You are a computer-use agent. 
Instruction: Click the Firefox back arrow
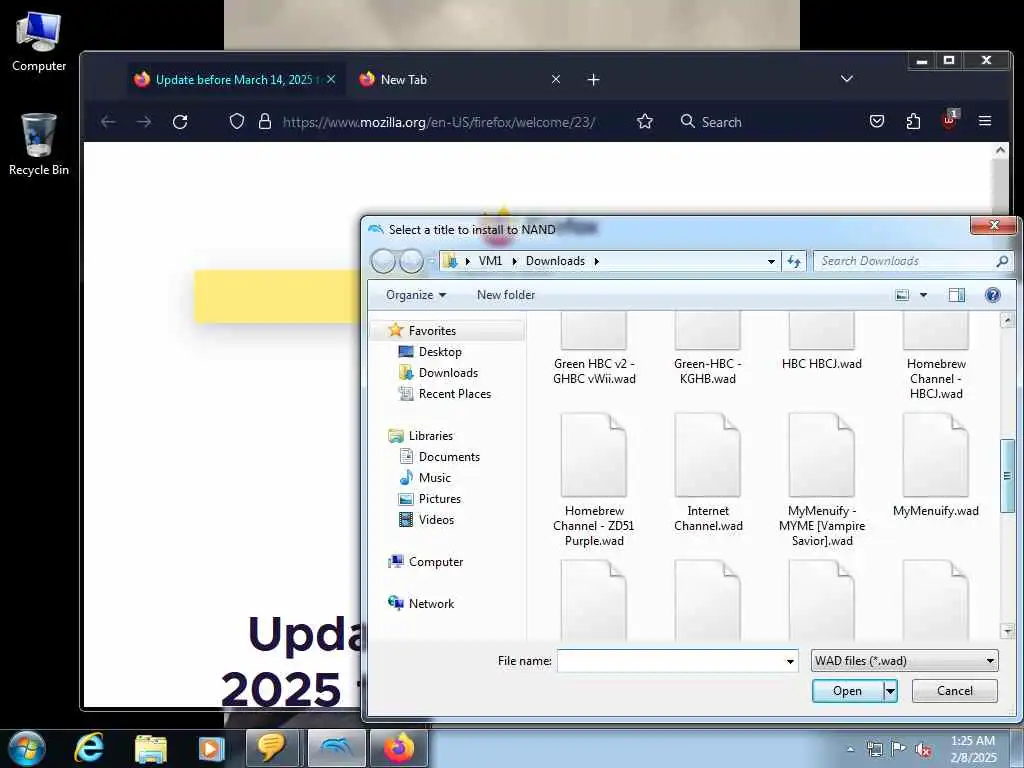(108, 121)
